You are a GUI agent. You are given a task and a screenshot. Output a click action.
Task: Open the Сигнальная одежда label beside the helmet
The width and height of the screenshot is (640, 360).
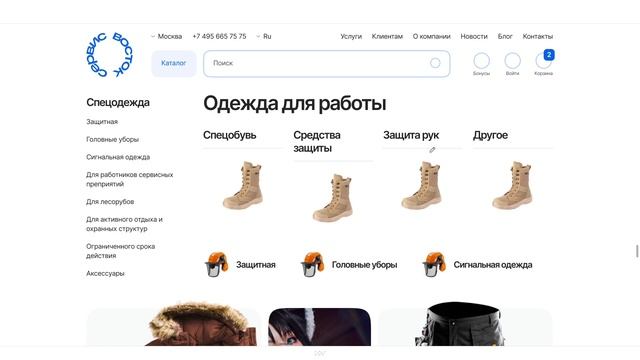(493, 265)
